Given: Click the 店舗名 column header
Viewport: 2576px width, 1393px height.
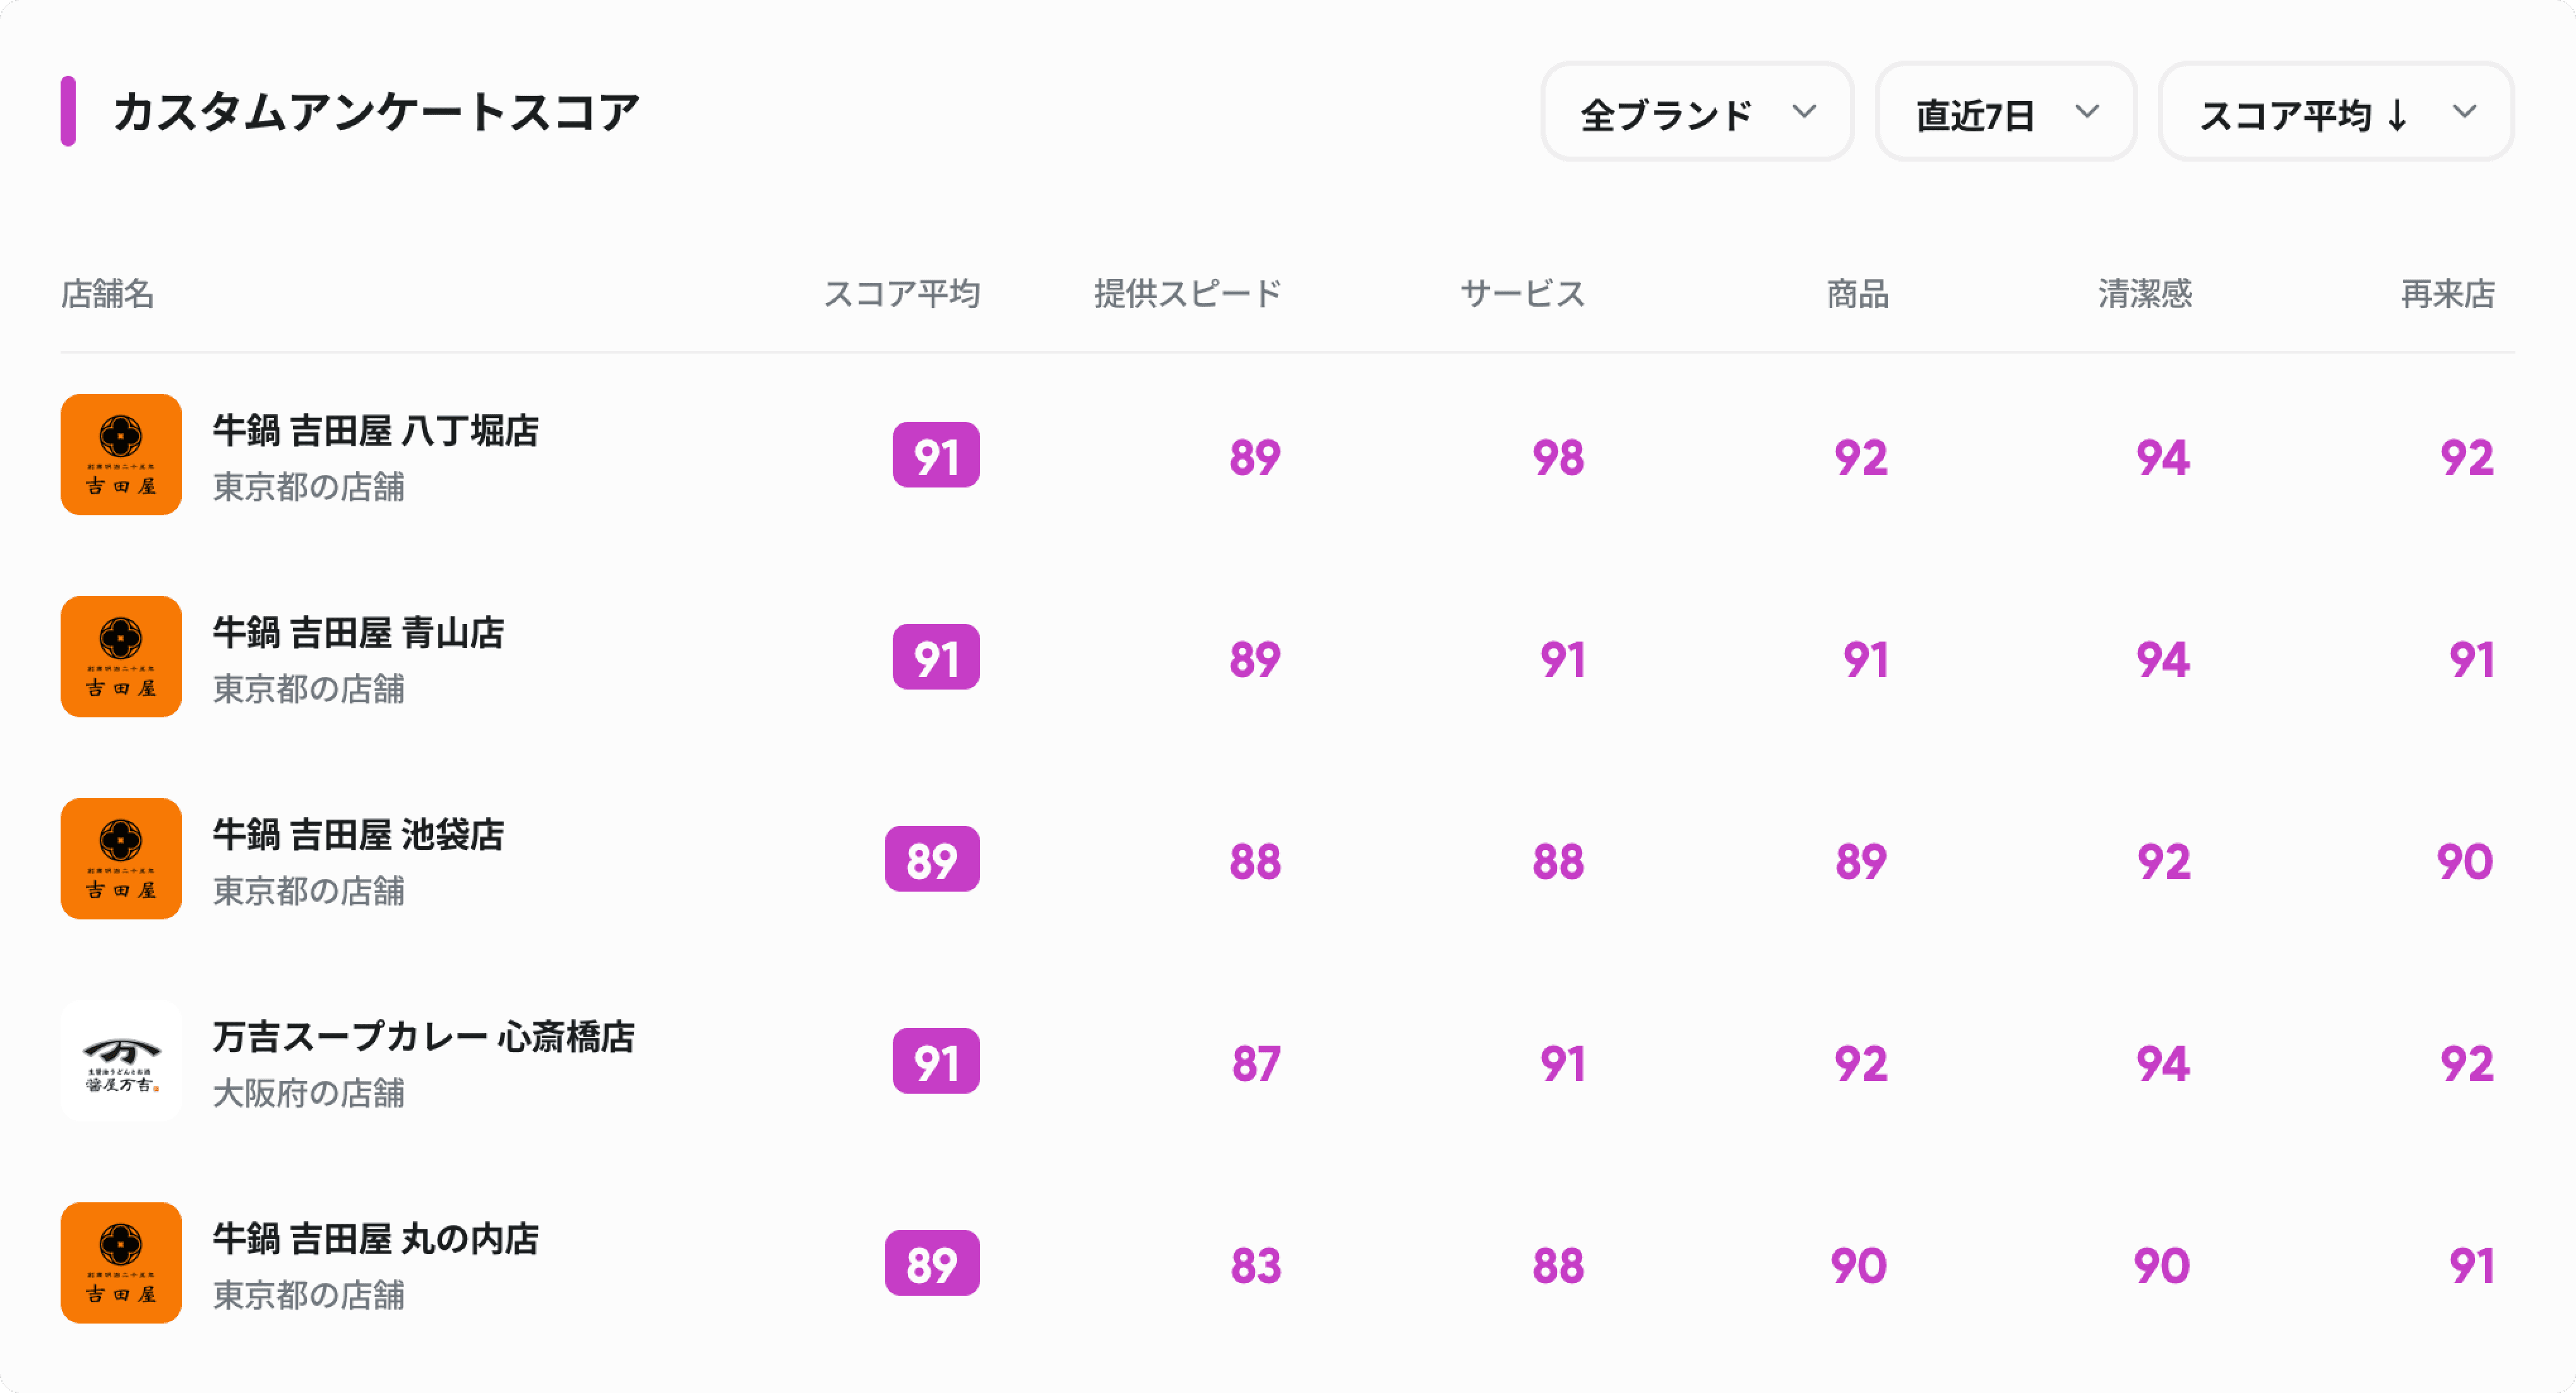Looking at the screenshot, I should pyautogui.click(x=108, y=294).
